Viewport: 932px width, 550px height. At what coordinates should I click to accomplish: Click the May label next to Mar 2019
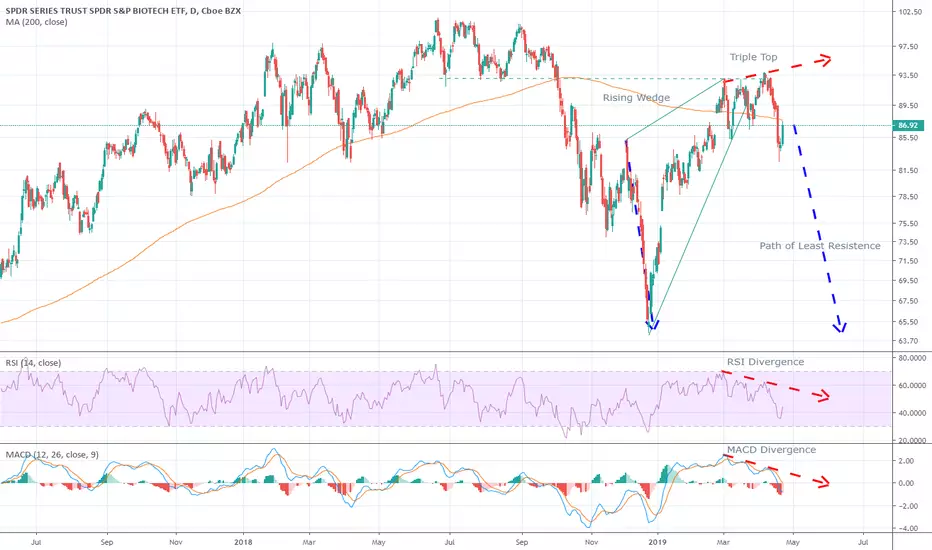click(792, 542)
